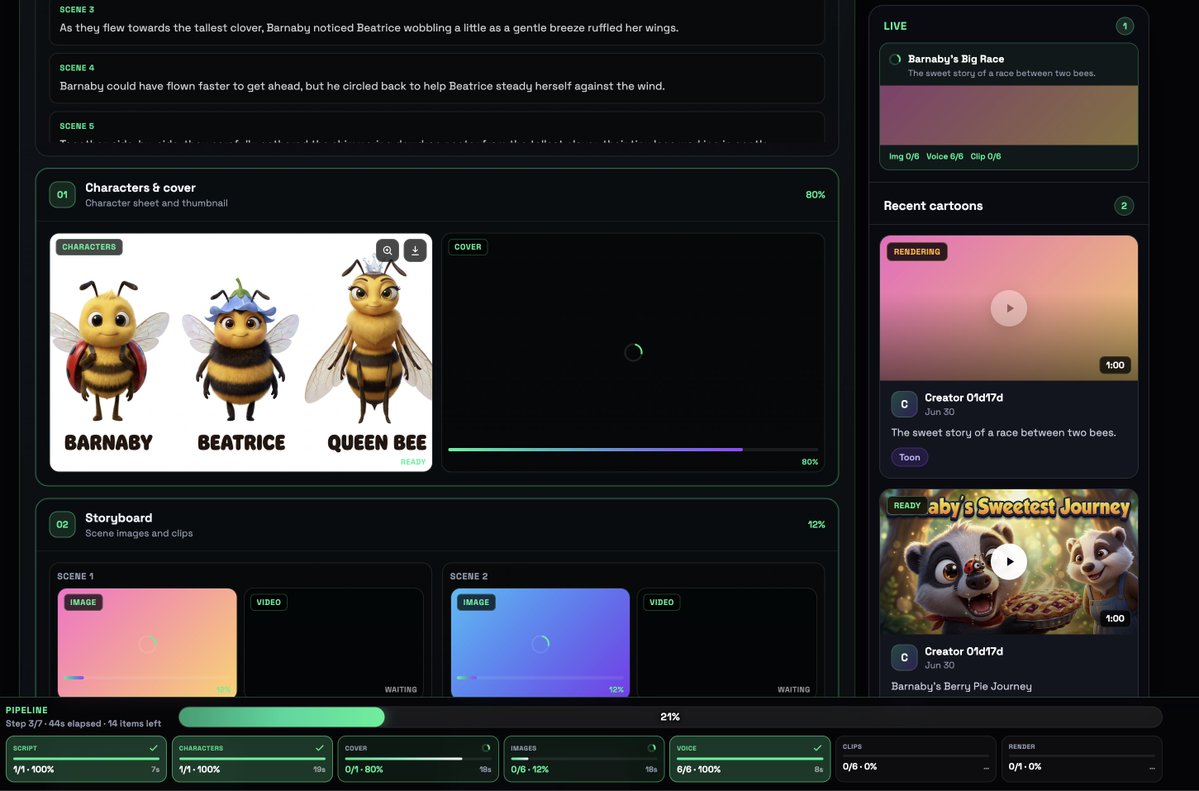Click the COVER label badge
The image size is (1199, 791).
[x=468, y=247]
